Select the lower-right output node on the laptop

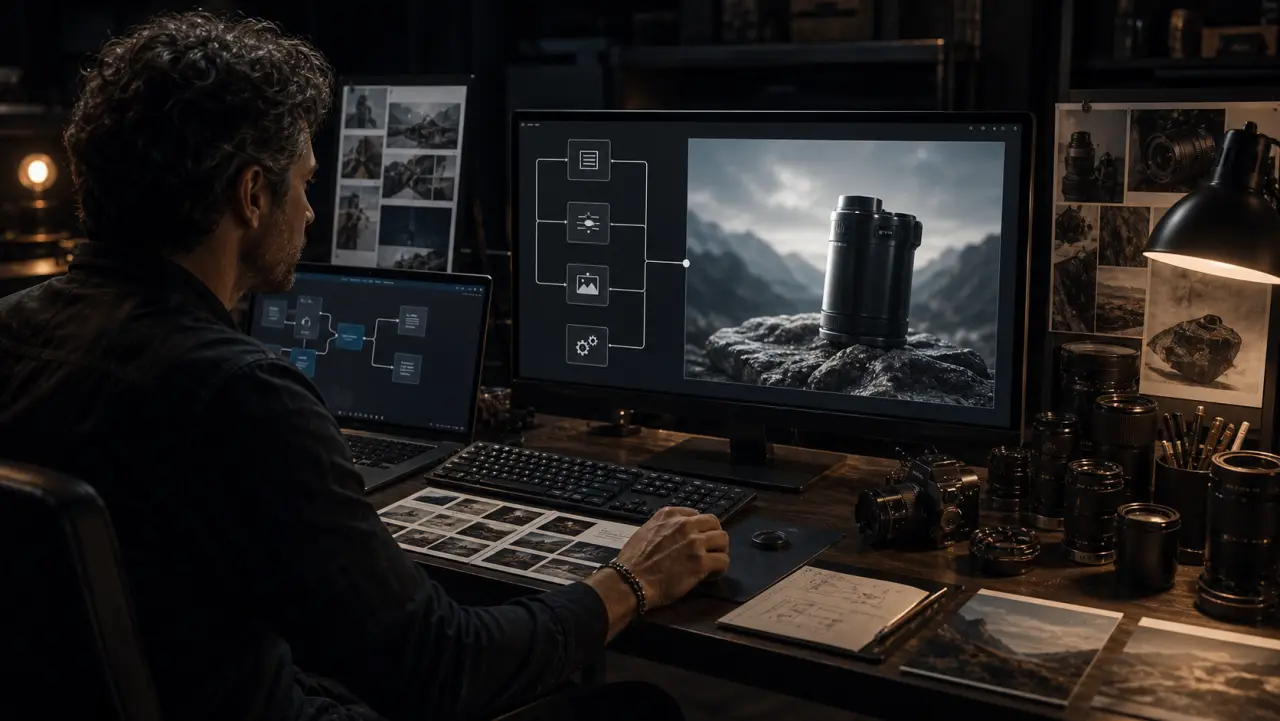pyautogui.click(x=407, y=368)
